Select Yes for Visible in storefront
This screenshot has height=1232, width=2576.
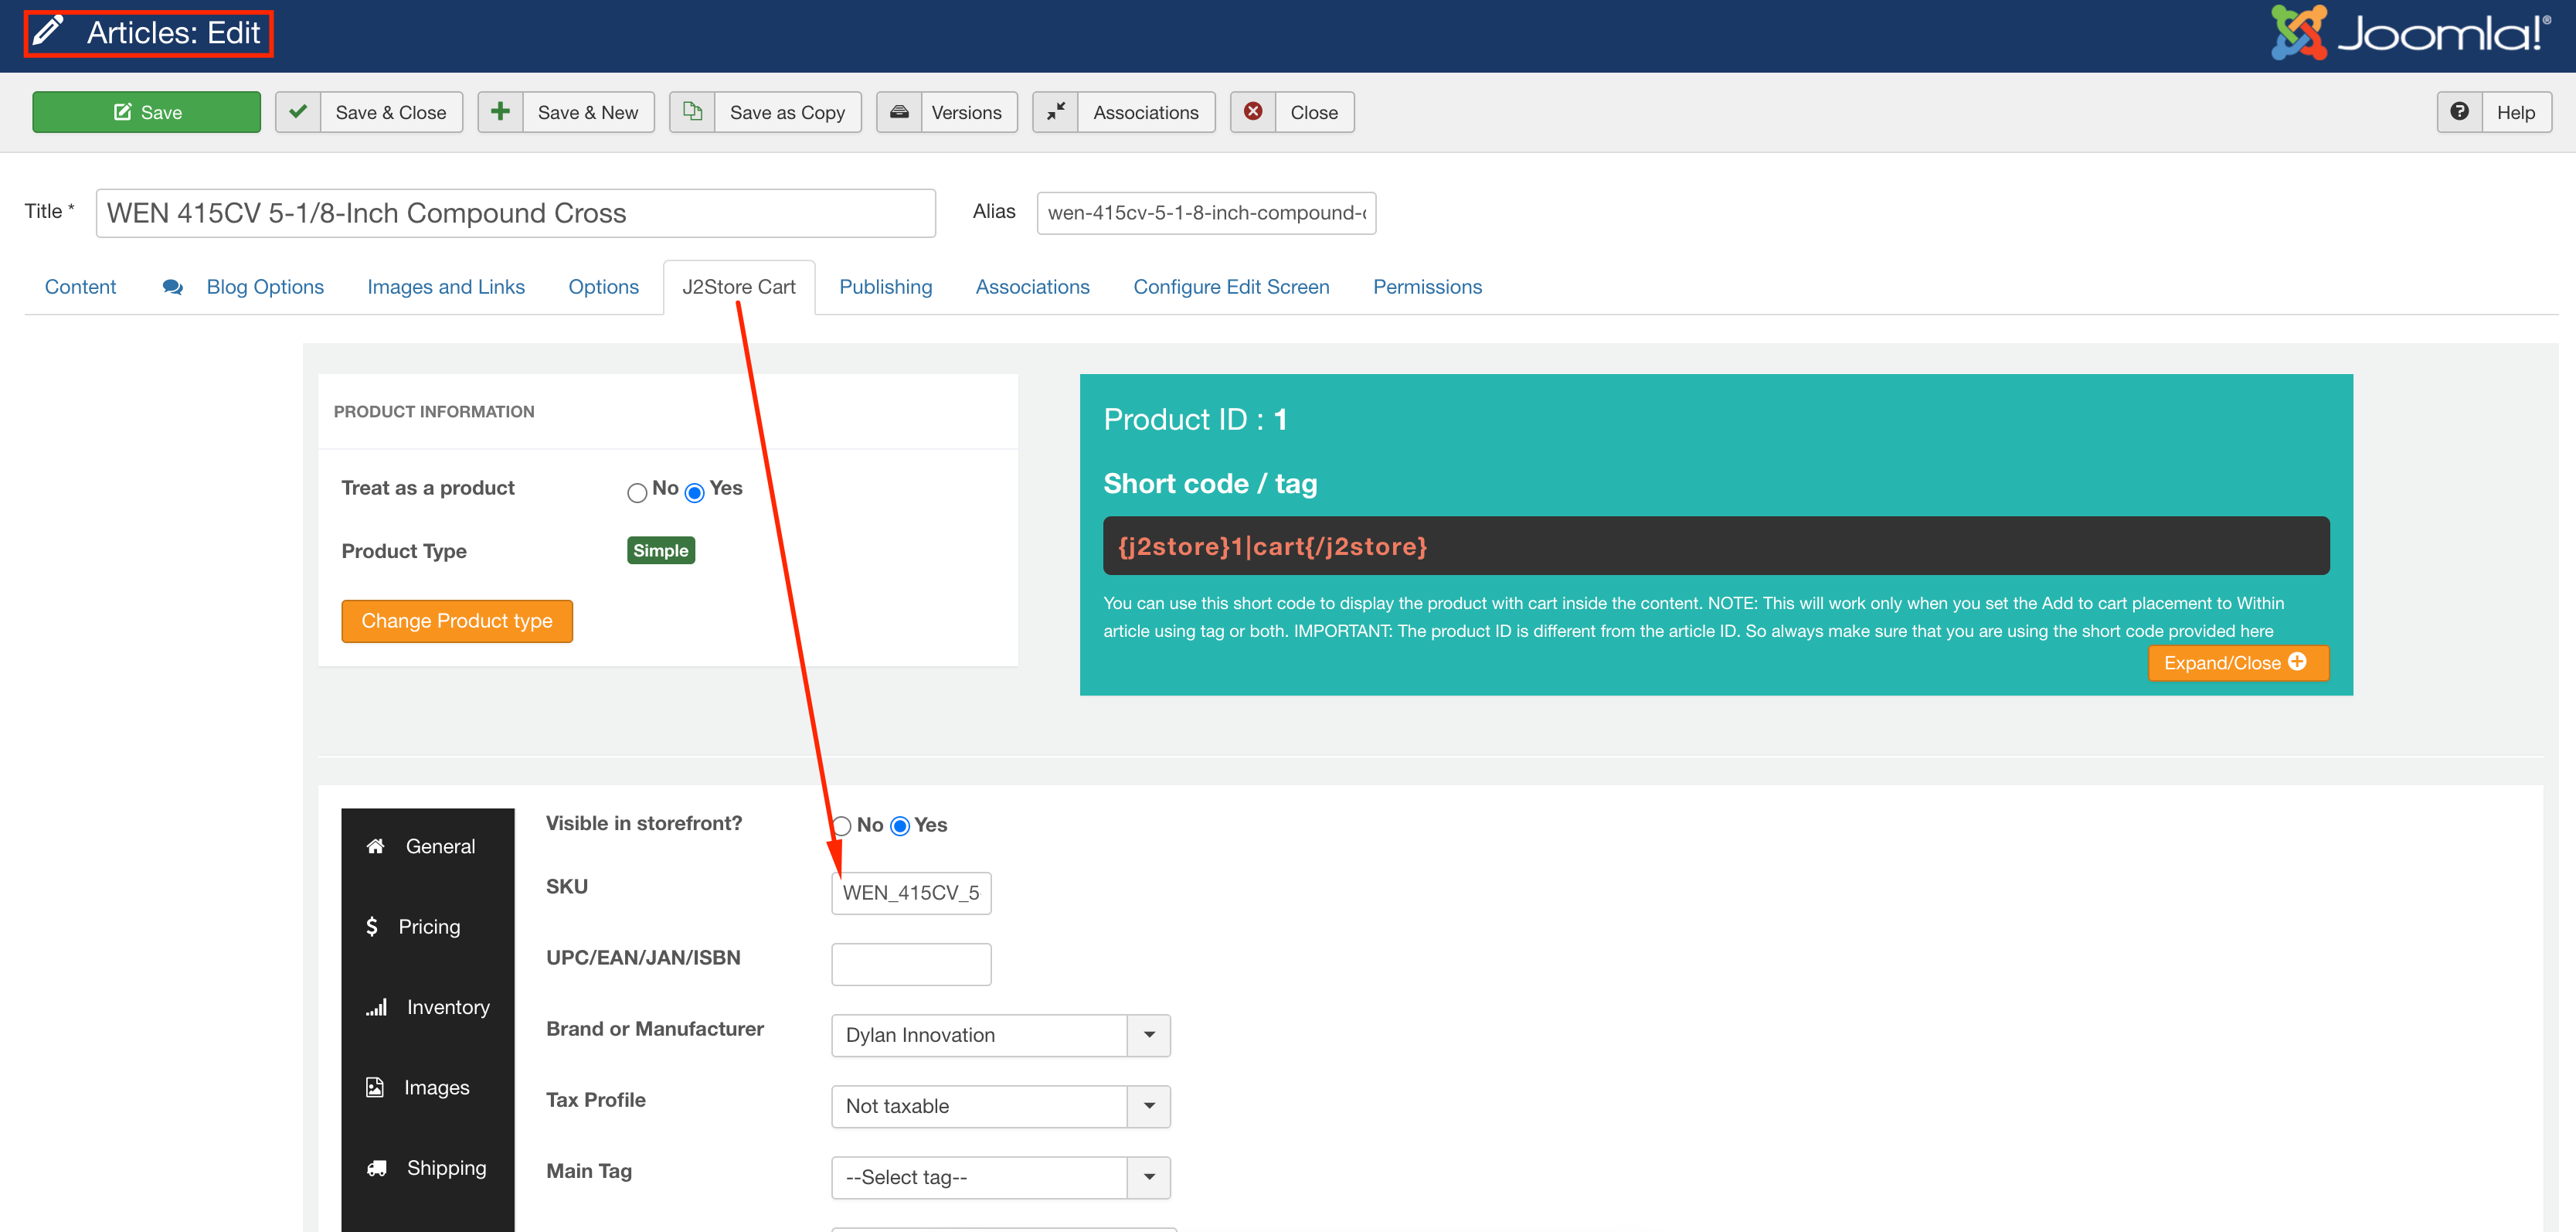click(x=900, y=826)
